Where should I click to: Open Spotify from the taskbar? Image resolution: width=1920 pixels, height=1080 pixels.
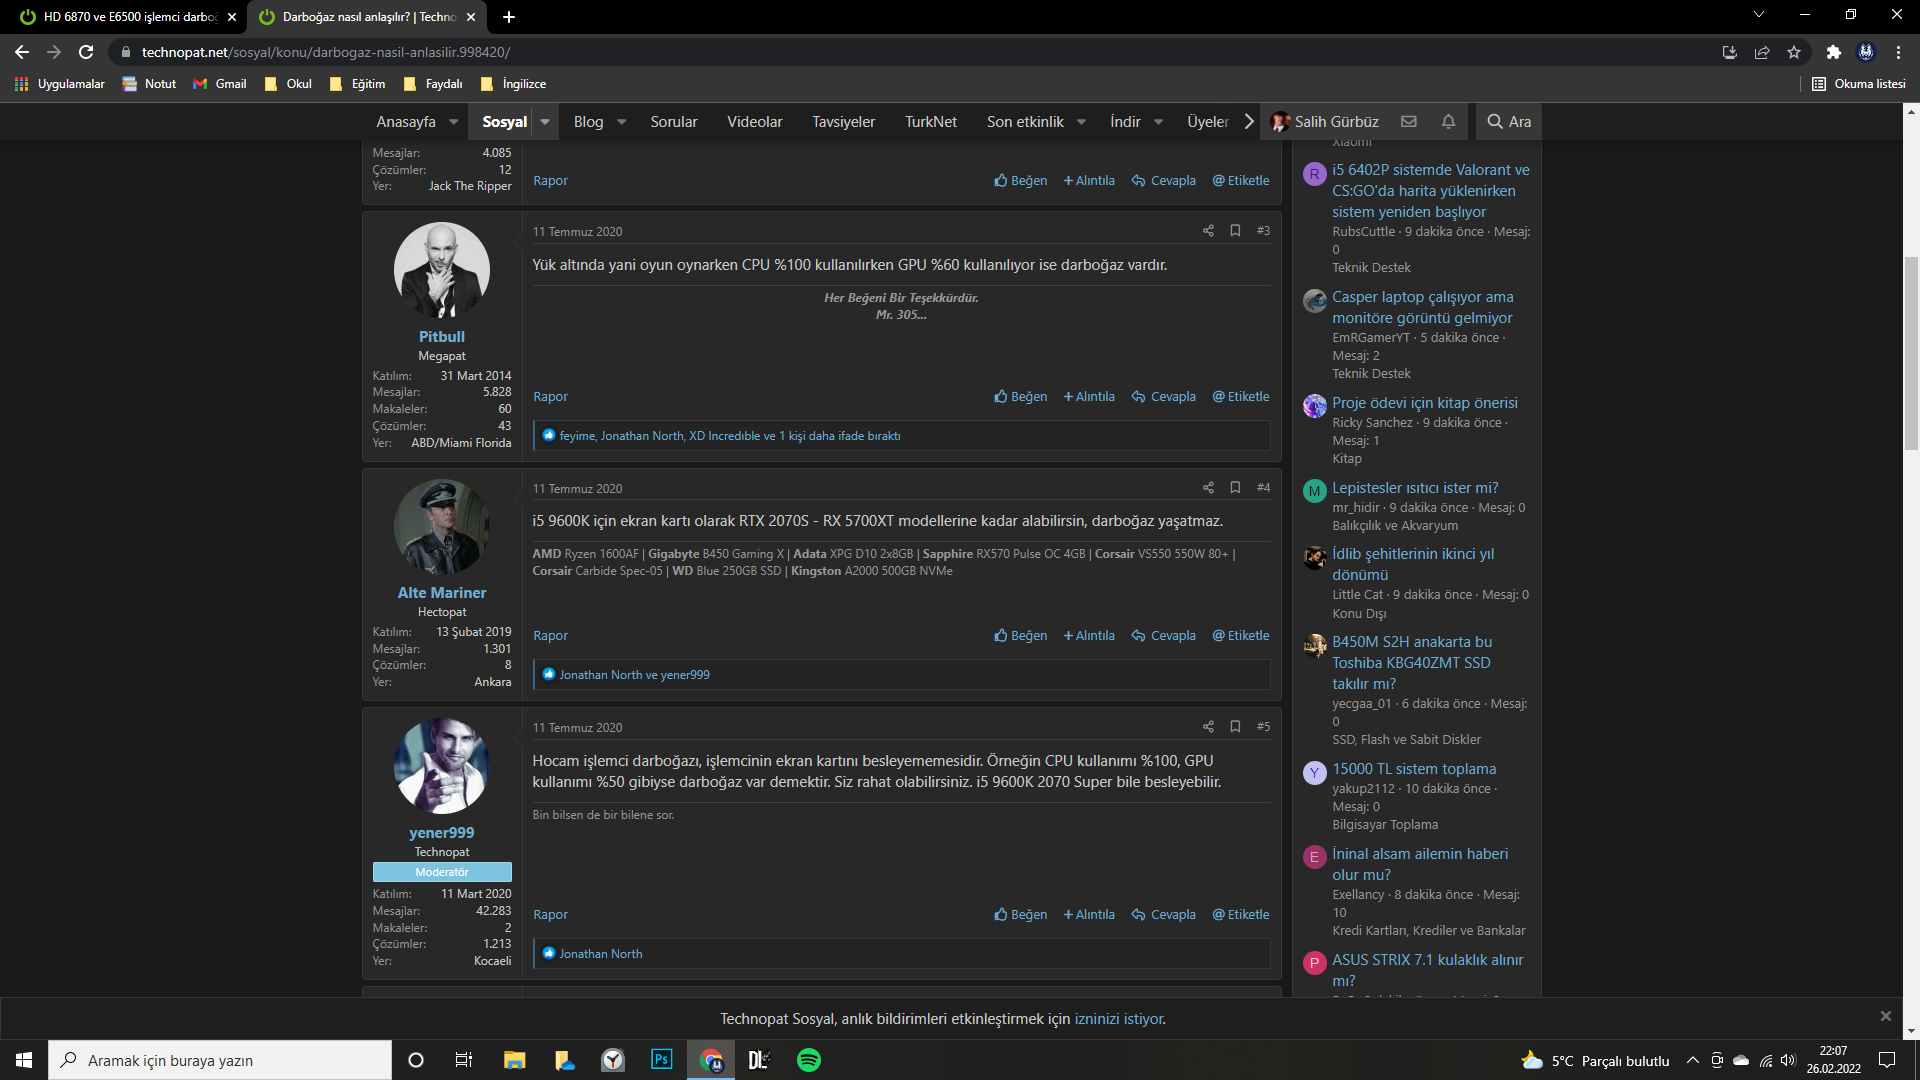coord(808,1060)
